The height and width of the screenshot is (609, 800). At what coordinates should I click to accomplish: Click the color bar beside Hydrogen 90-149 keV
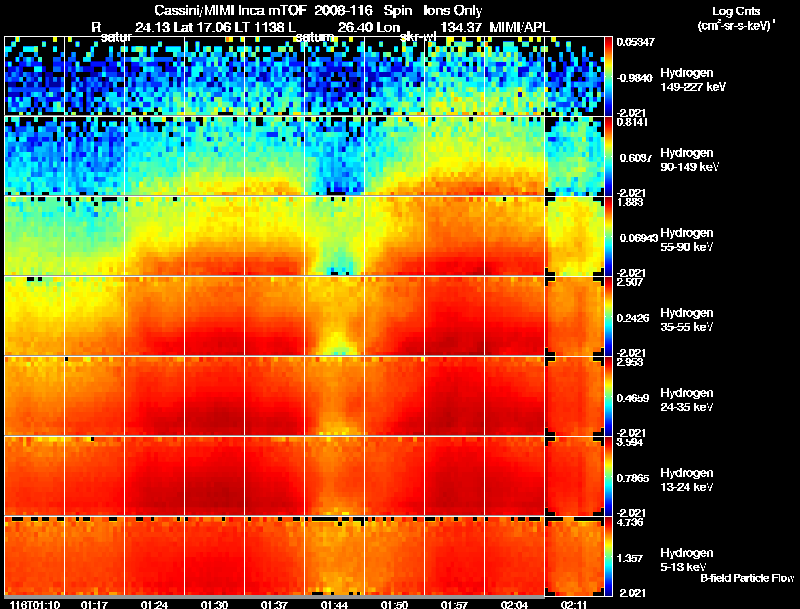coord(608,156)
